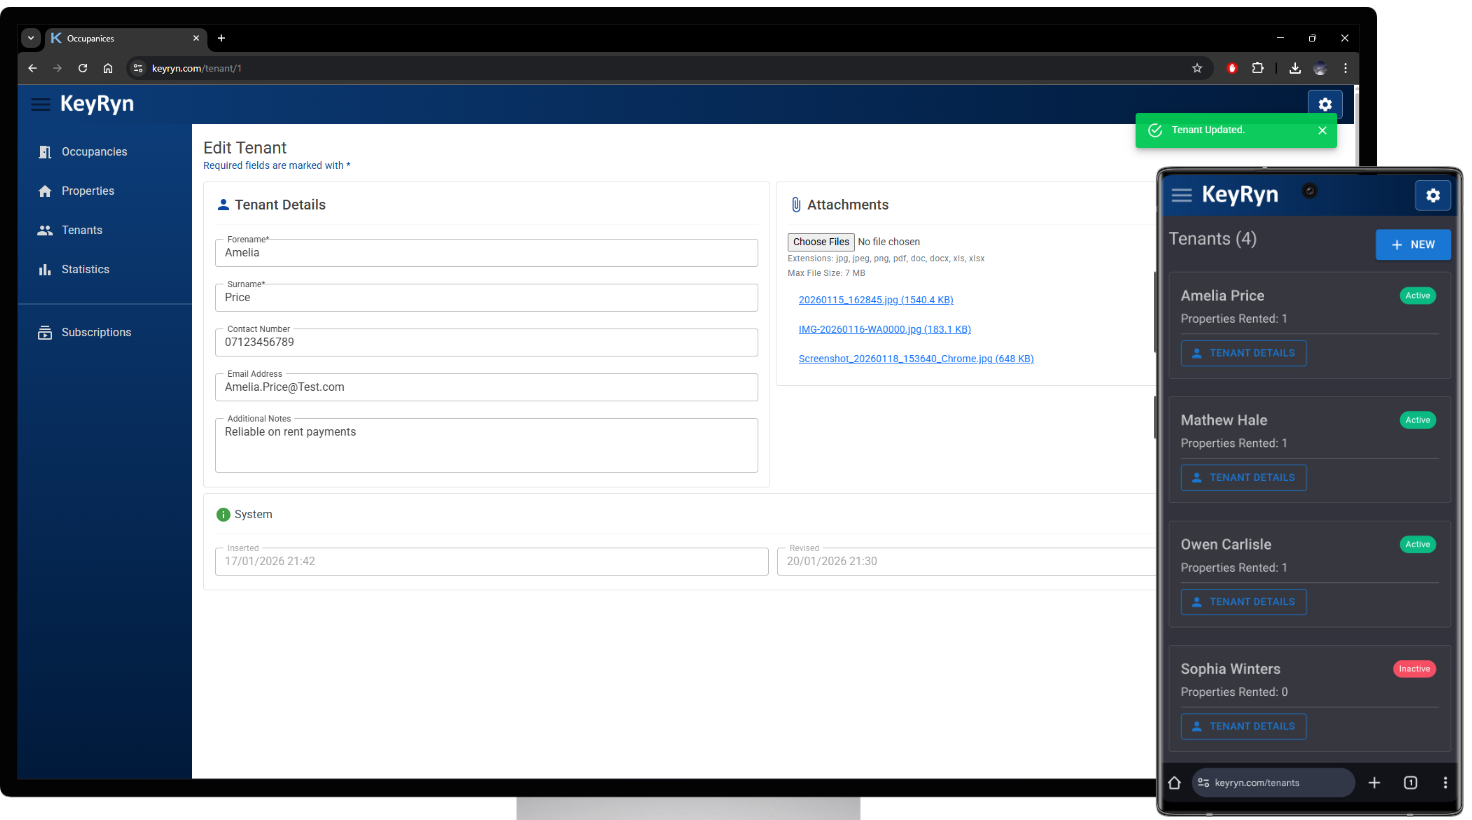The image size is (1472, 820).
Task: Click Choose Files to upload an attachment
Action: tap(820, 241)
